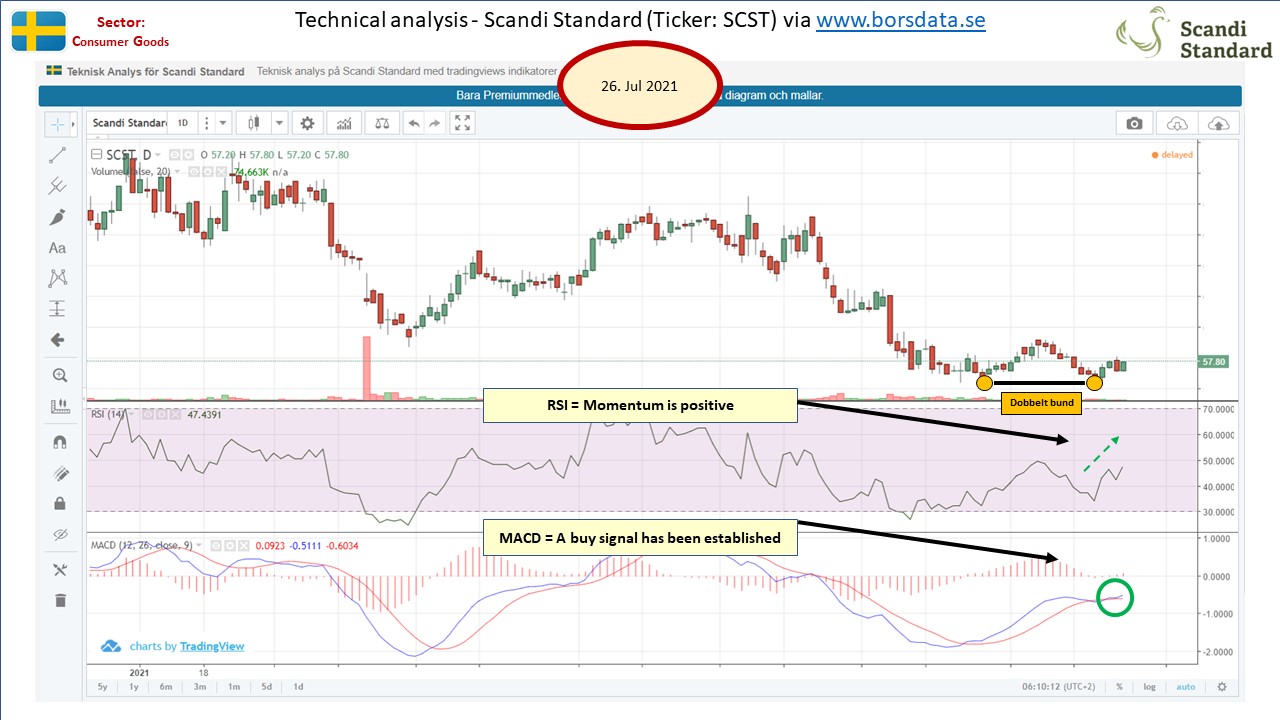Open chart settings gear in top toolbar
Image resolution: width=1280 pixels, height=720 pixels.
coord(307,123)
